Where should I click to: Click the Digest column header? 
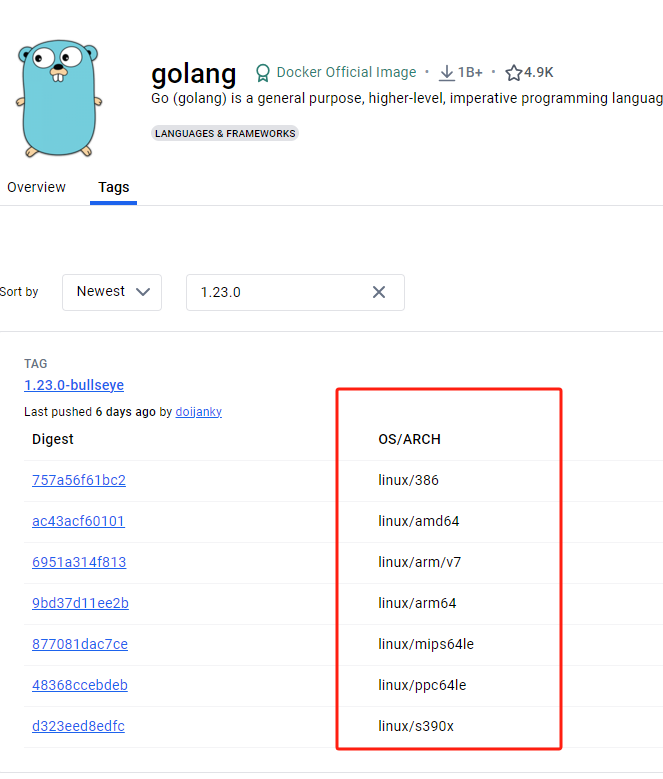(53, 439)
